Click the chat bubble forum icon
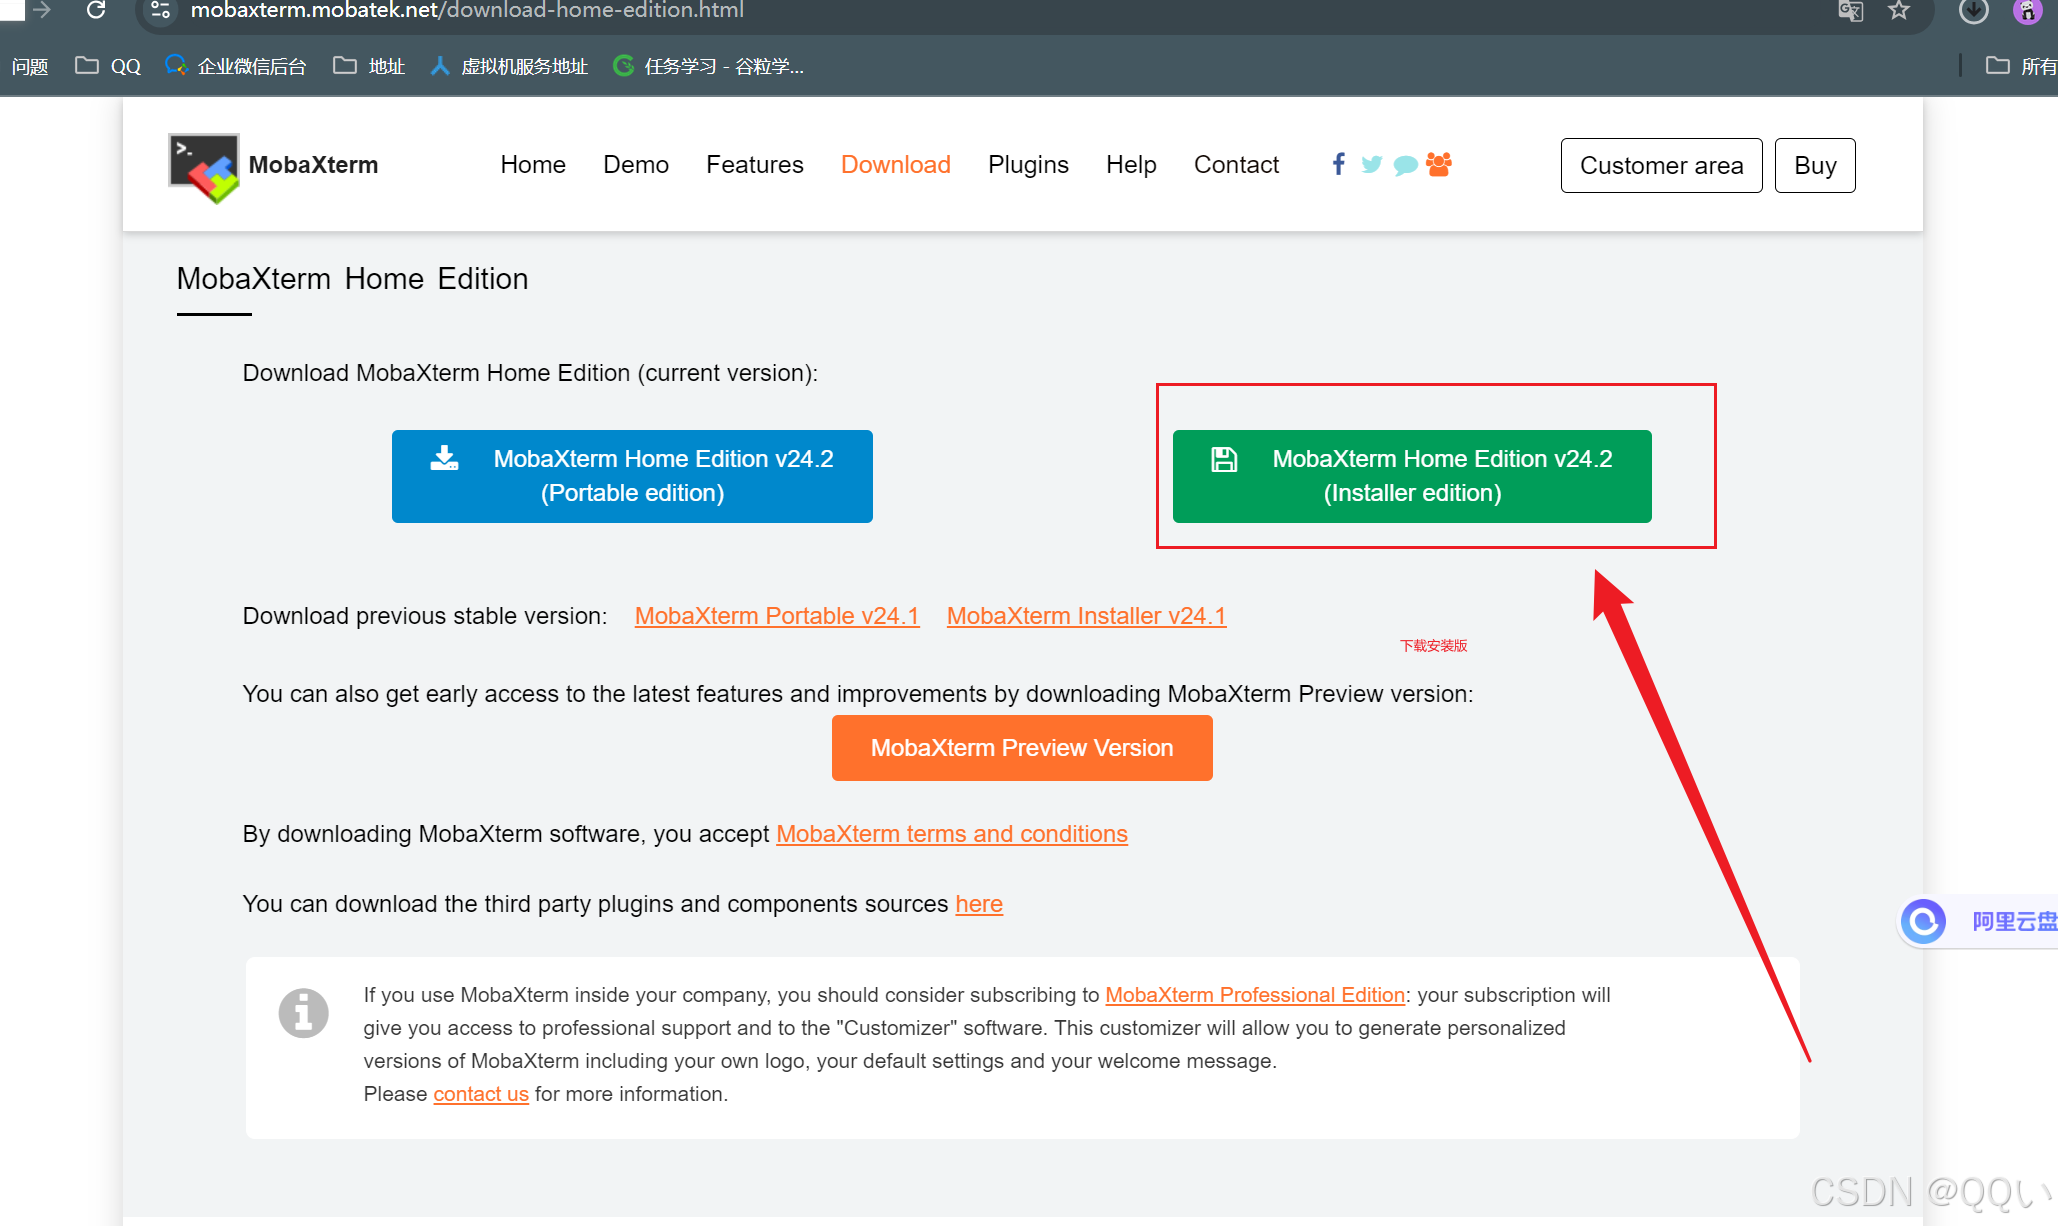This screenshot has width=2058, height=1226. (1405, 165)
